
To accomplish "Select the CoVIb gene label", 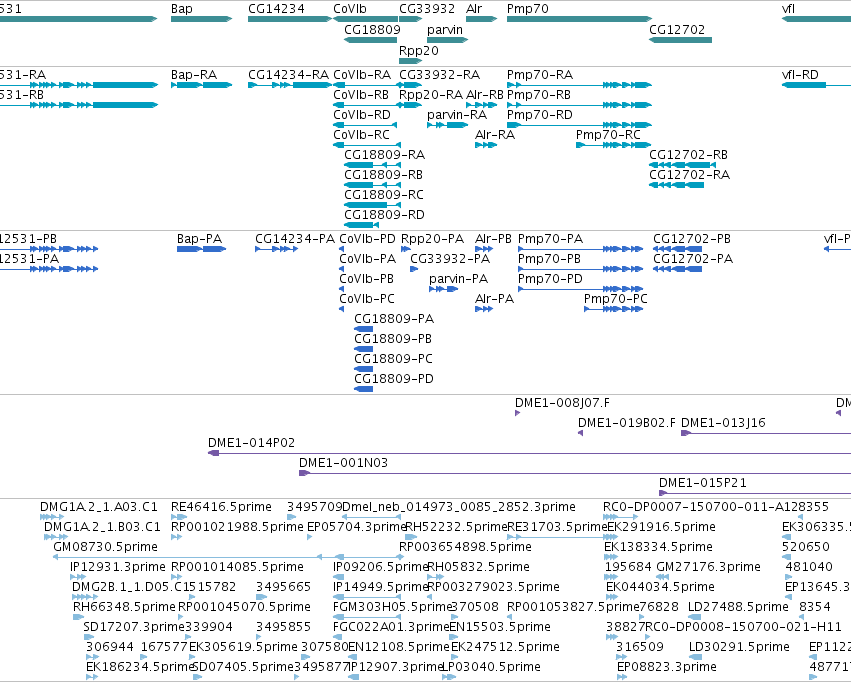I will pyautogui.click(x=350, y=9).
